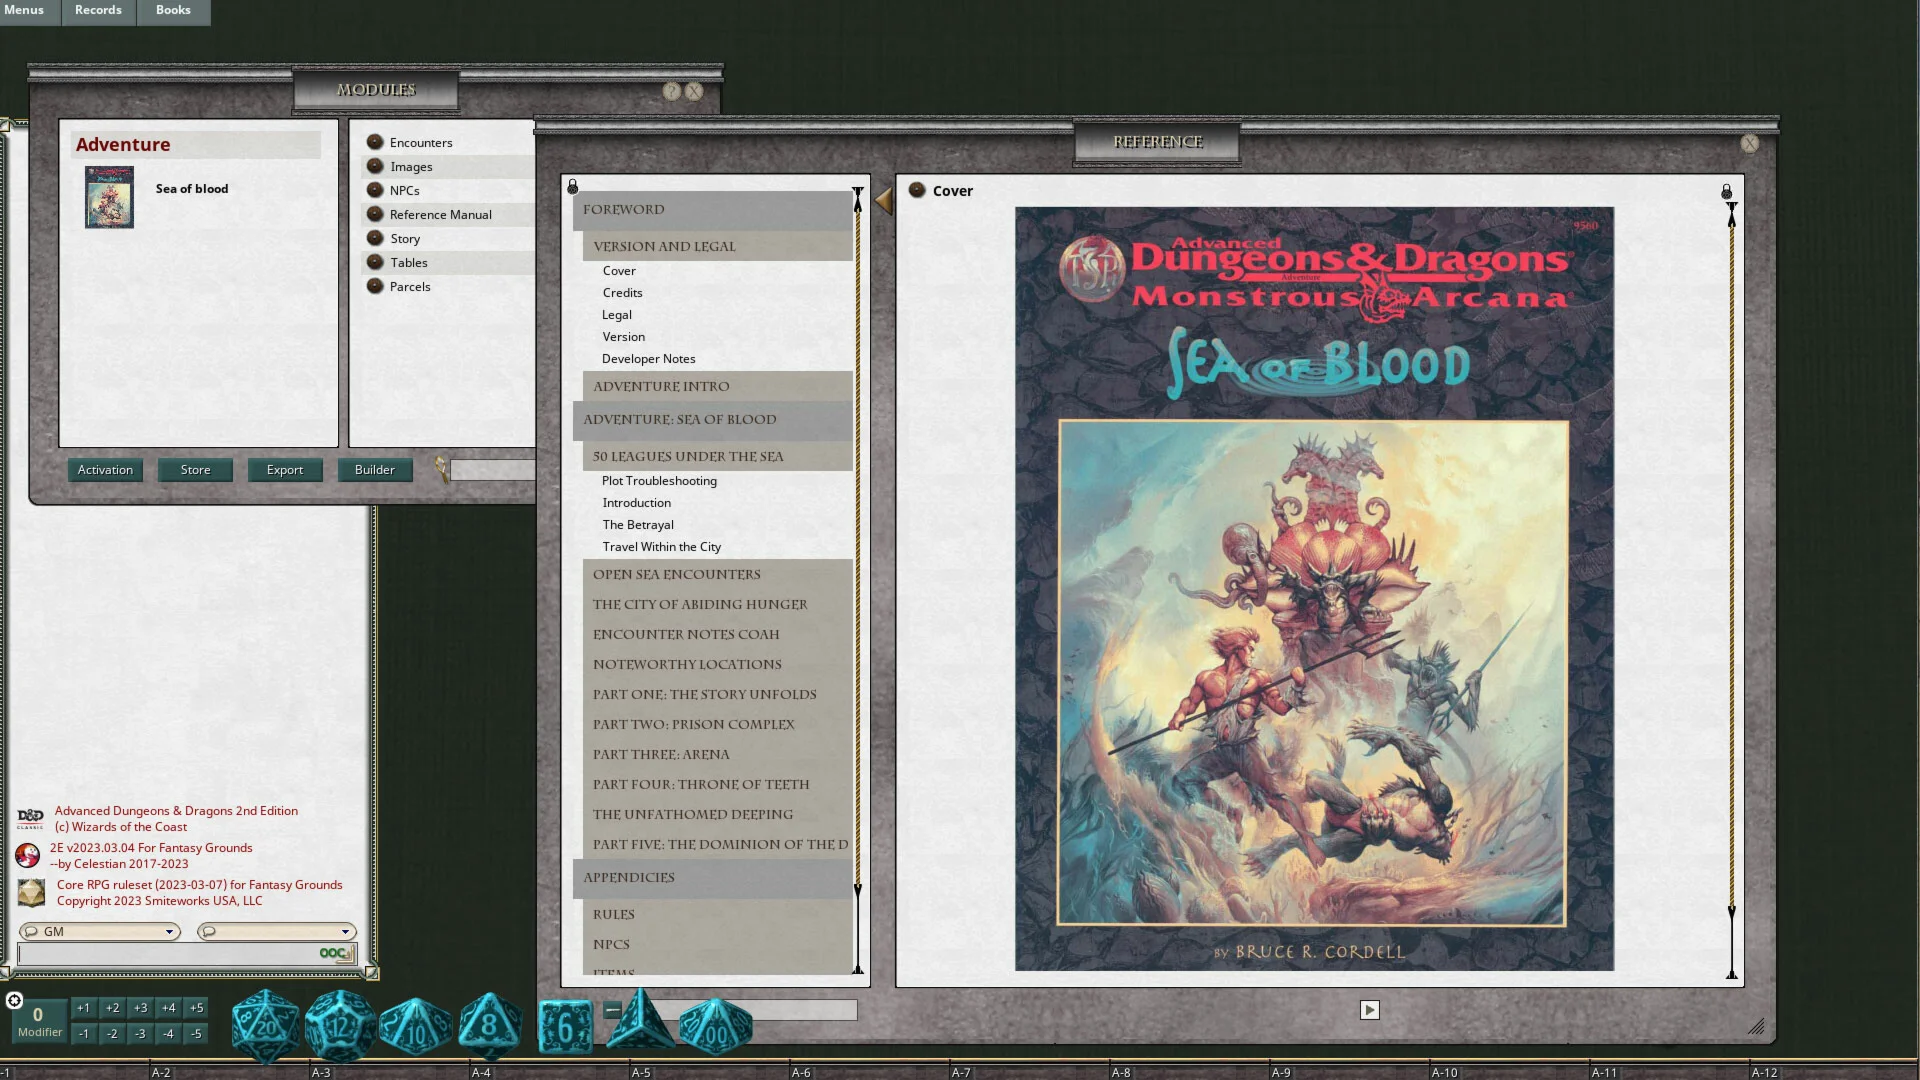
Task: Toggle the Cover page lock icon
Action: [1726, 191]
